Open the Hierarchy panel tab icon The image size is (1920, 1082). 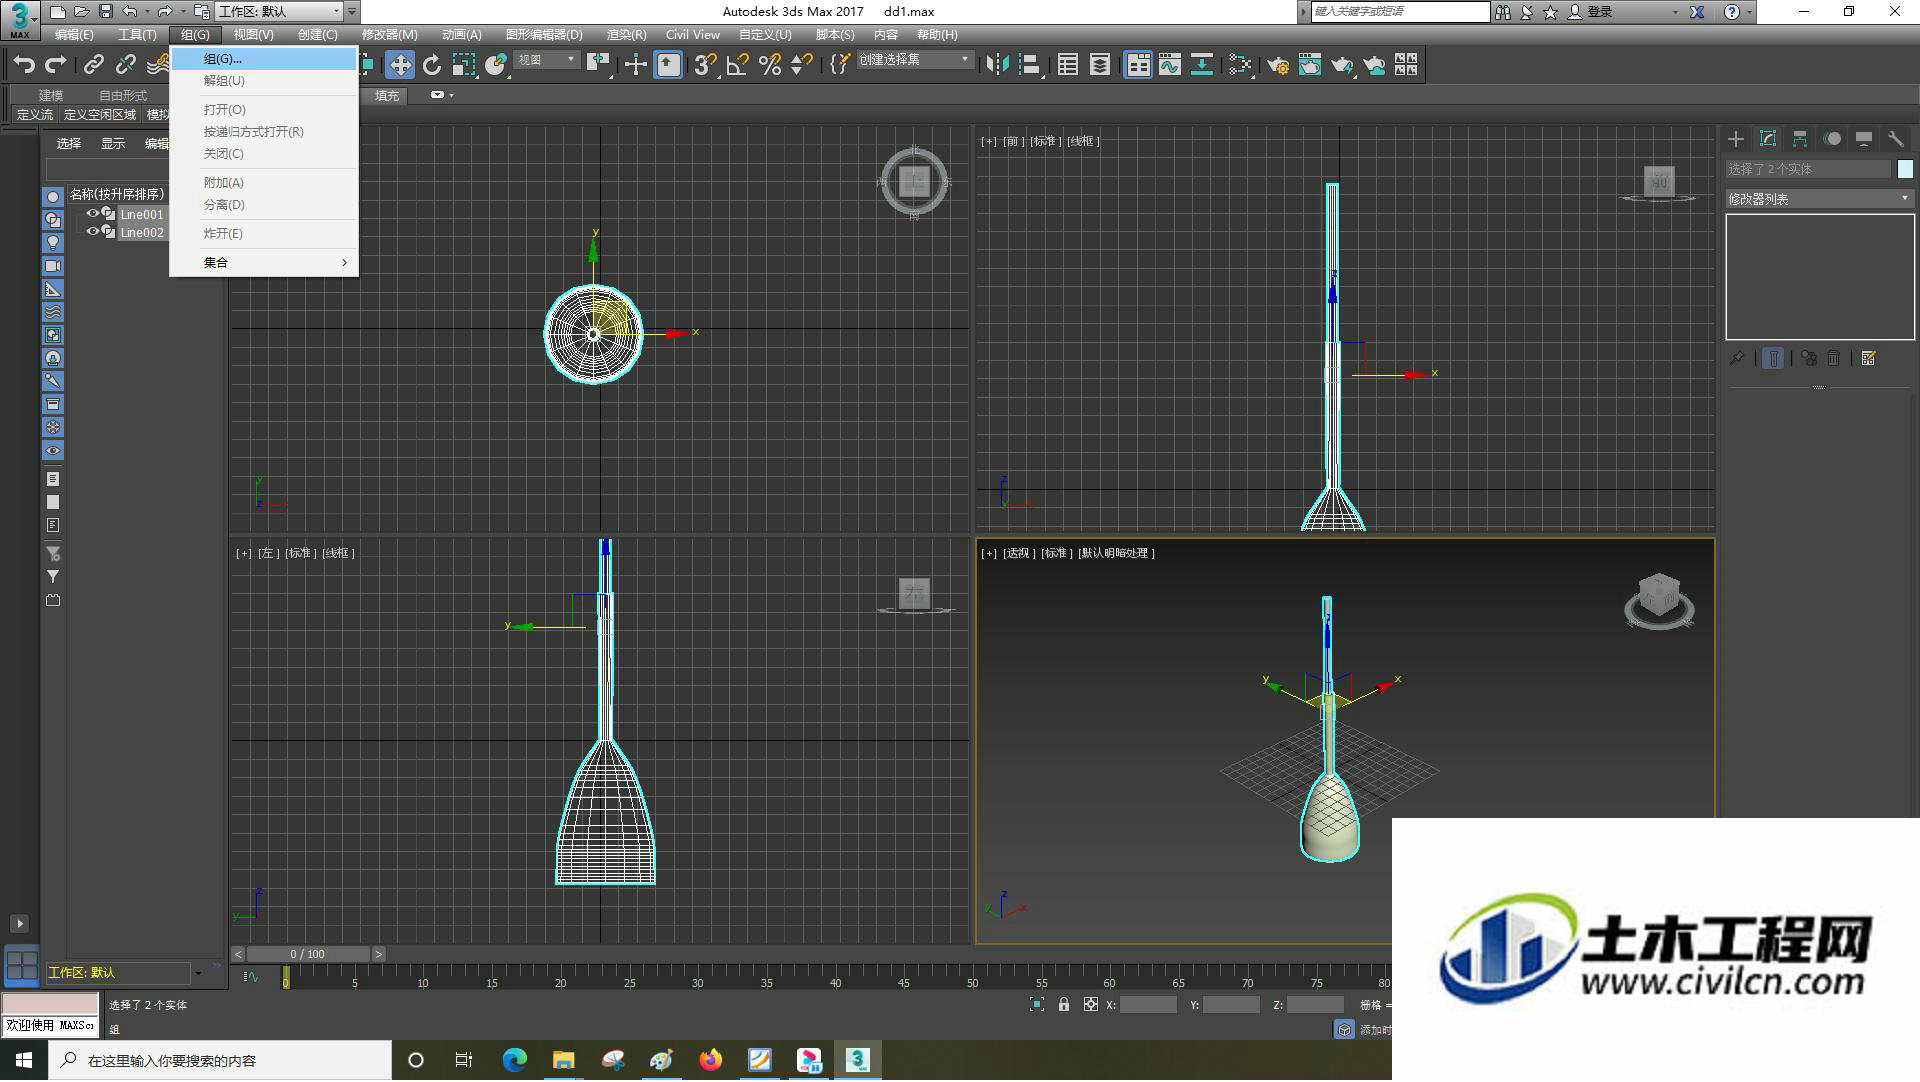point(1800,139)
